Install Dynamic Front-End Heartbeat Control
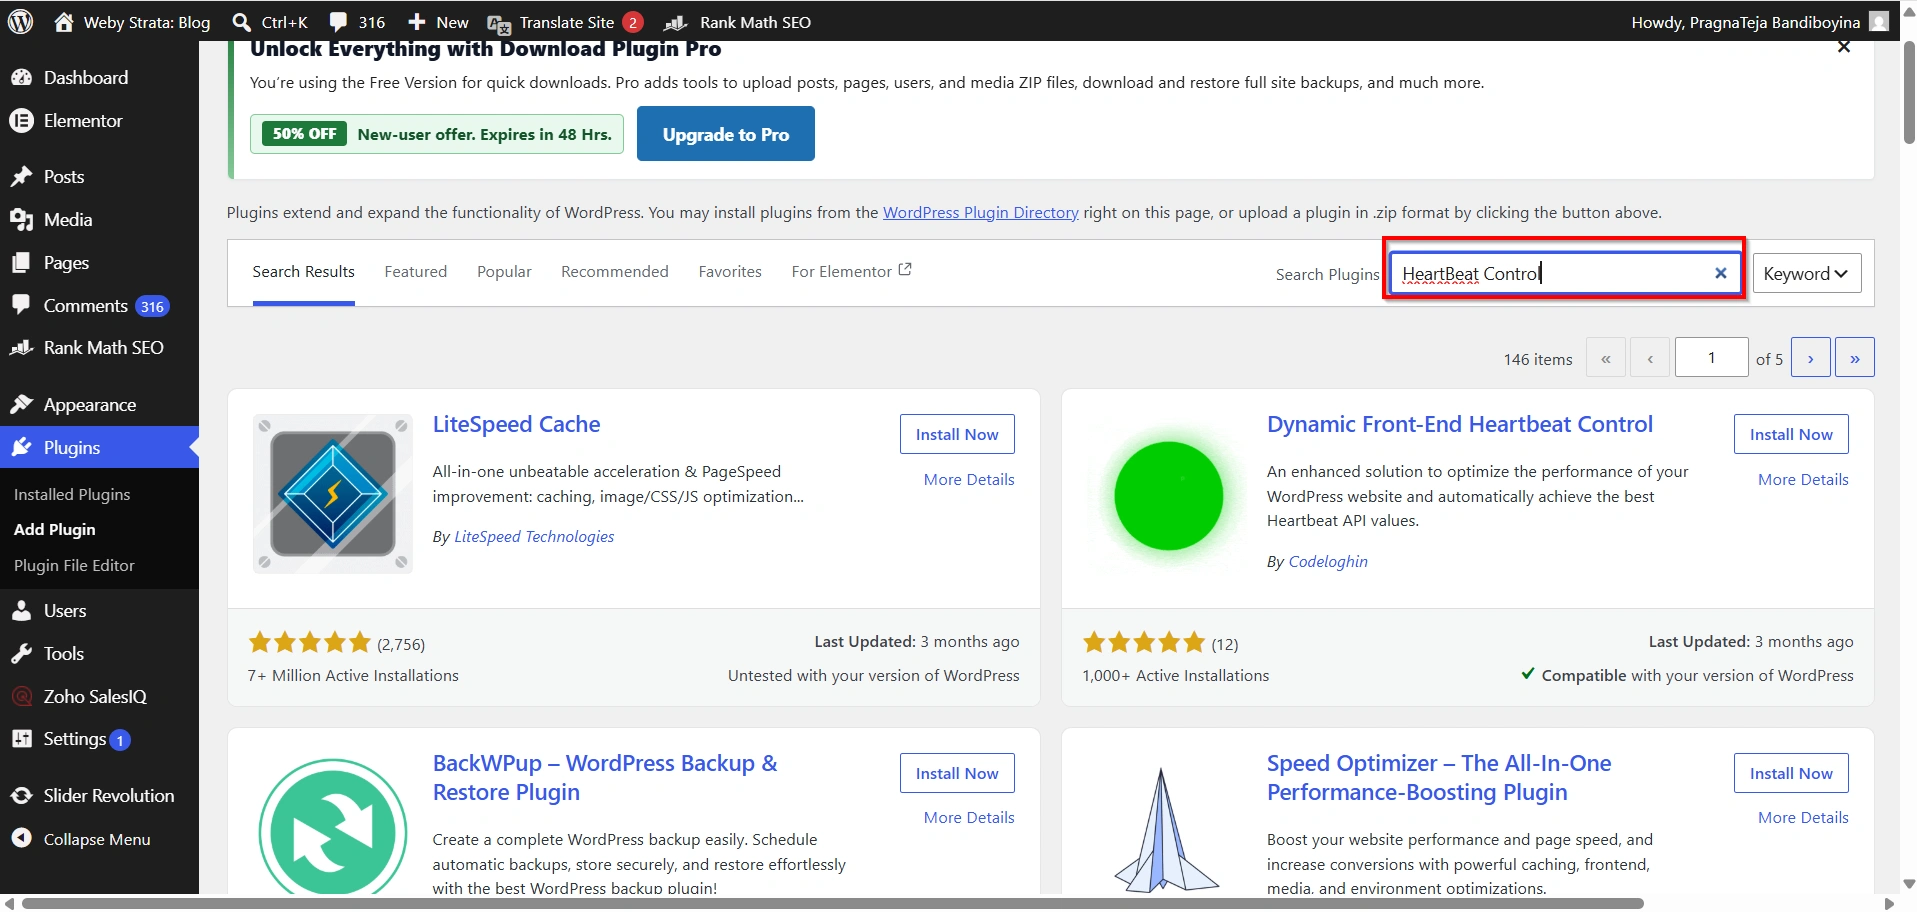 point(1790,434)
